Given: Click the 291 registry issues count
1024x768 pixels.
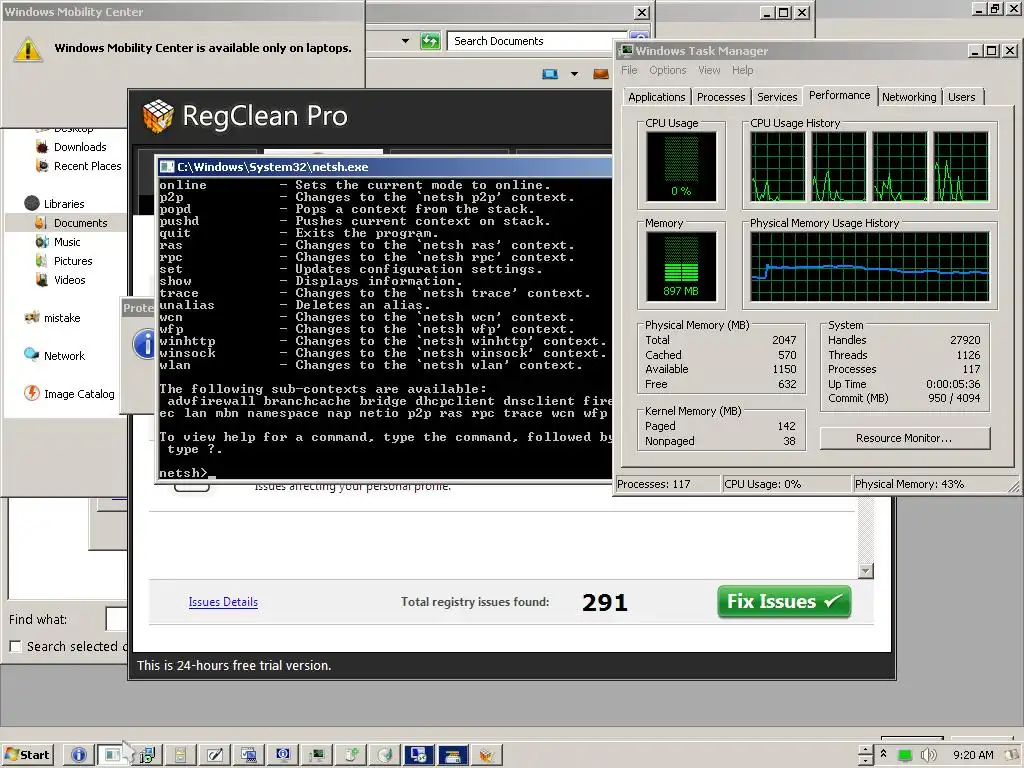Looking at the screenshot, I should (x=605, y=602).
